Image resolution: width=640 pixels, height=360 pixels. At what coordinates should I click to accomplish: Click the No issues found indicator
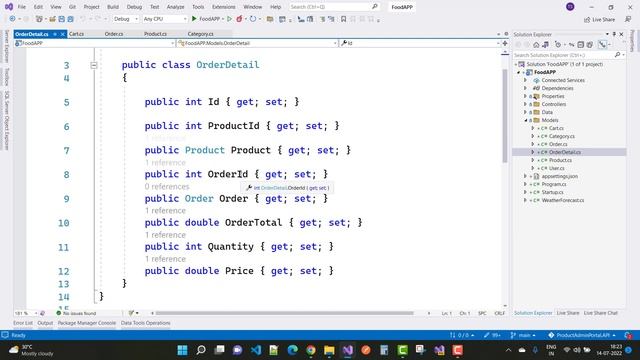[x=76, y=313]
